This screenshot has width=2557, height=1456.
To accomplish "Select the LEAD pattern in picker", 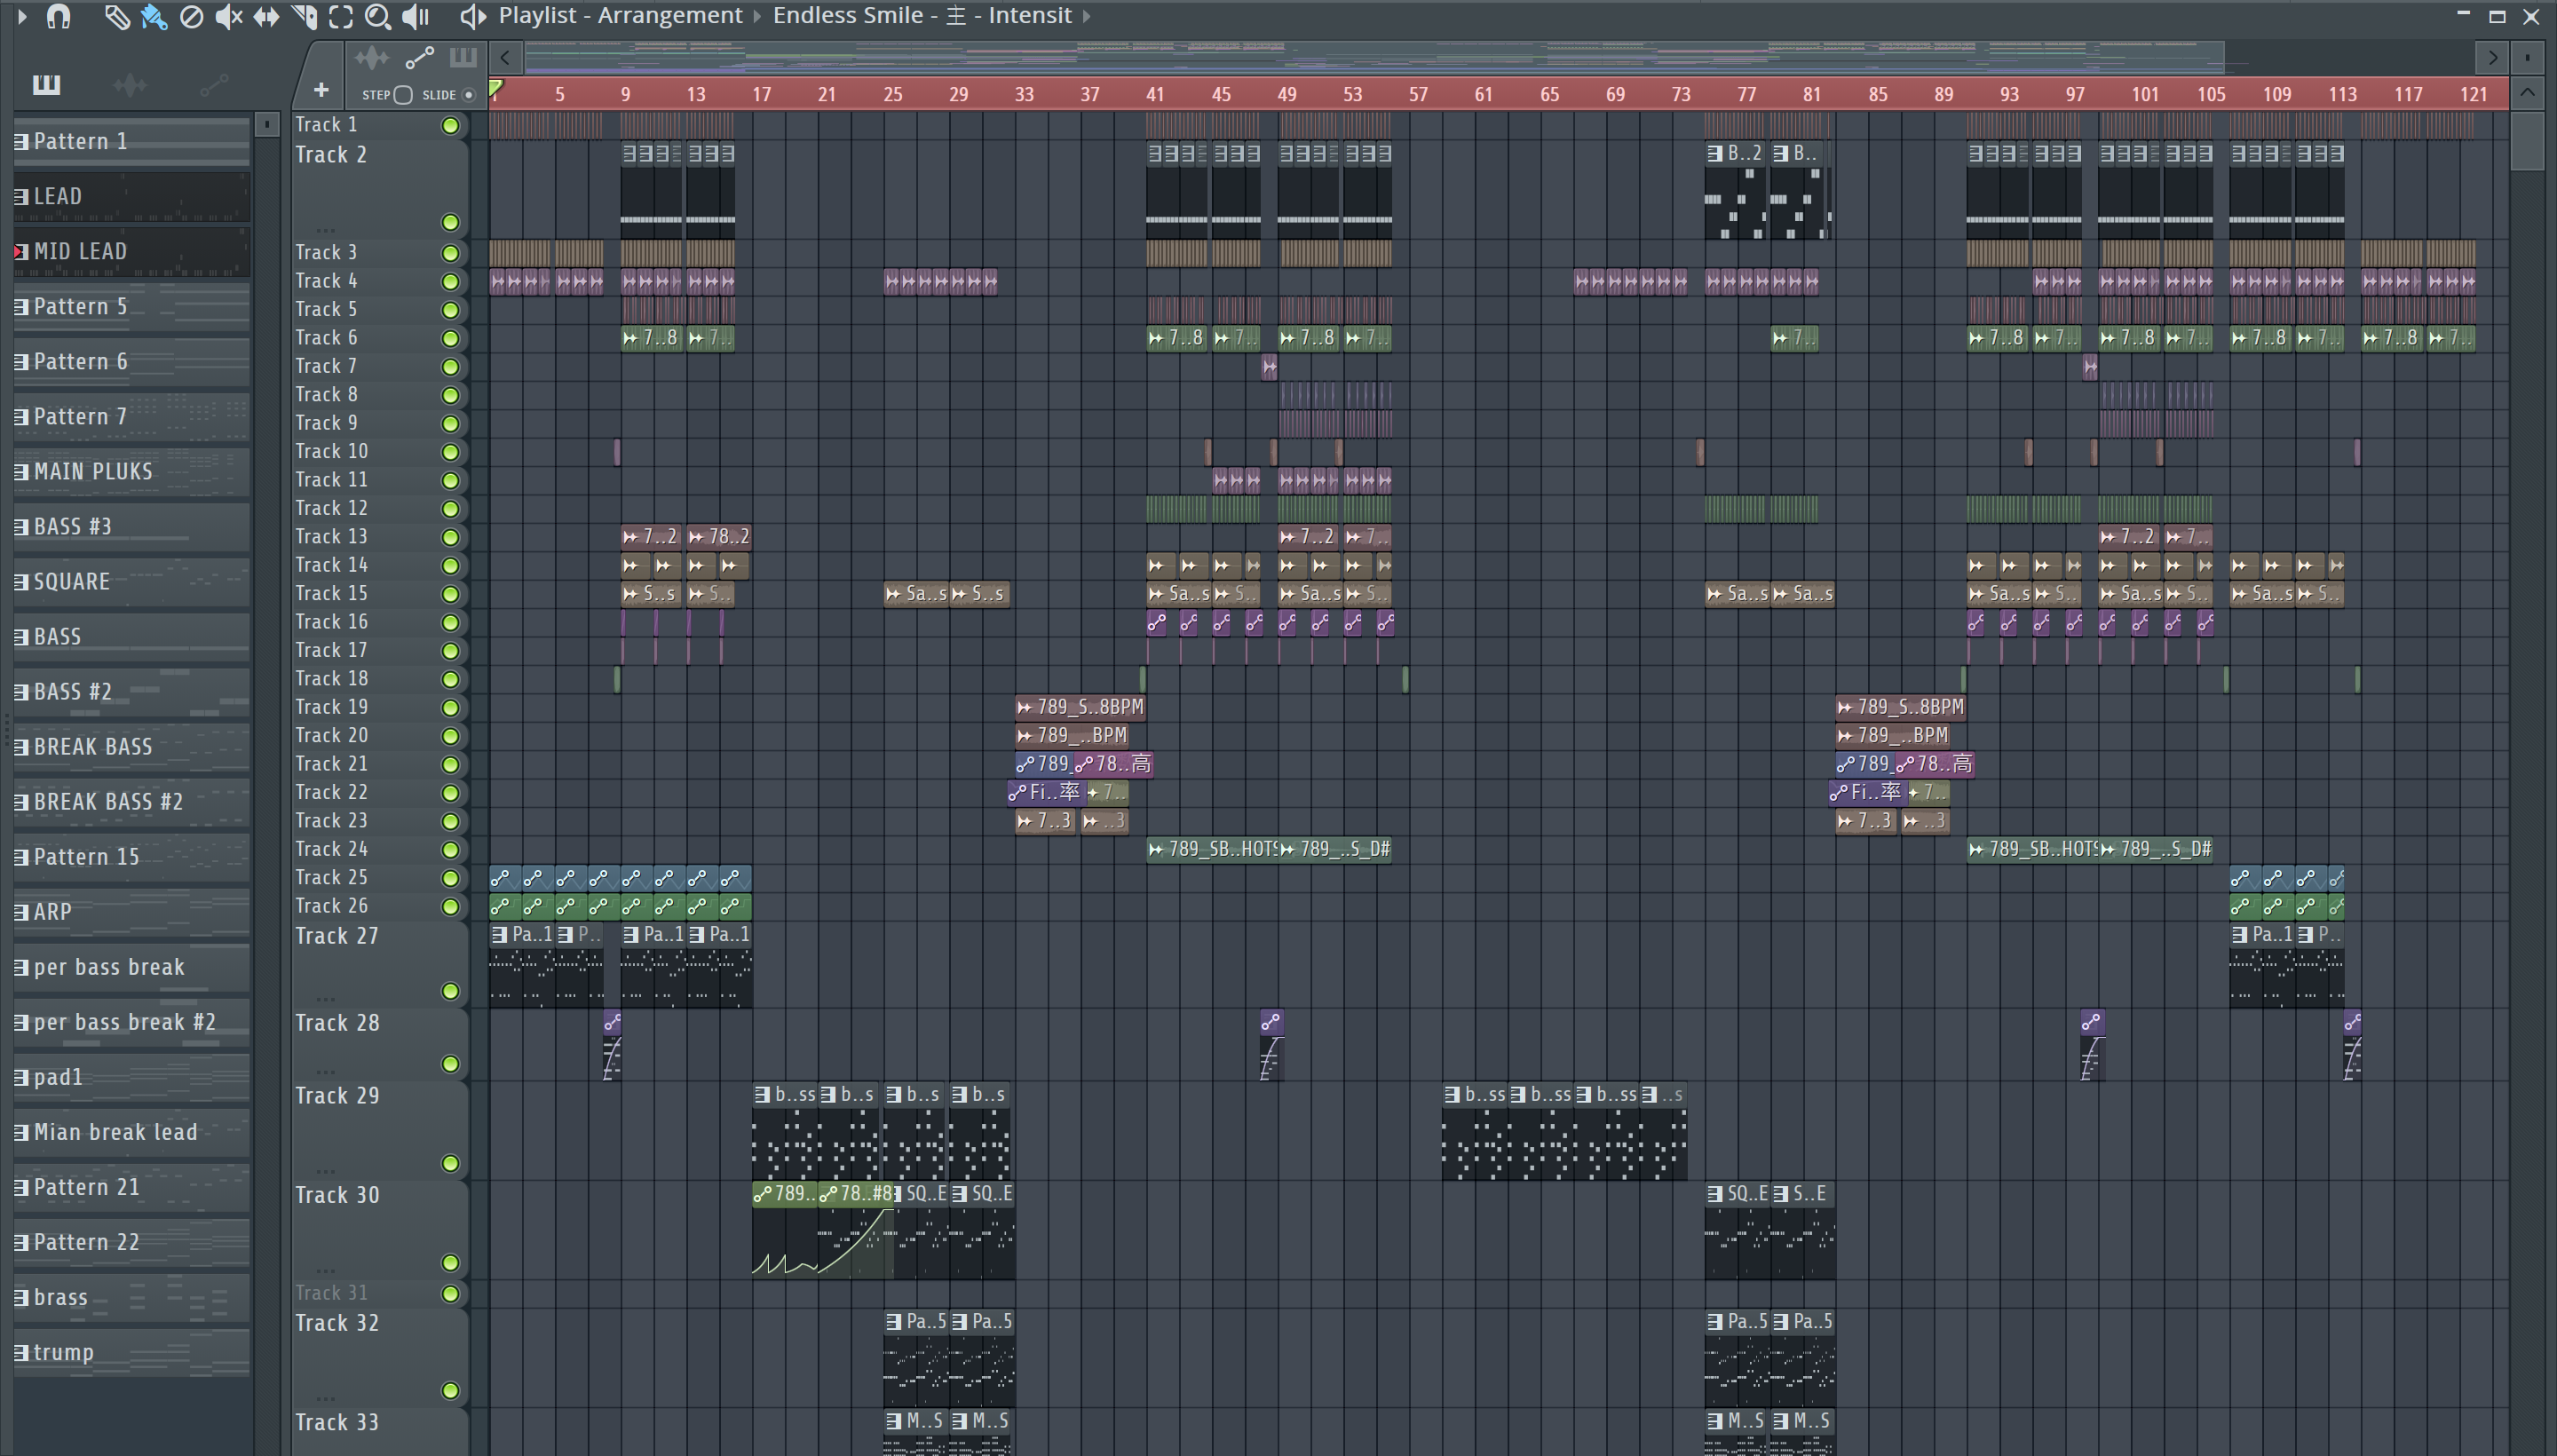I will pos(131,196).
